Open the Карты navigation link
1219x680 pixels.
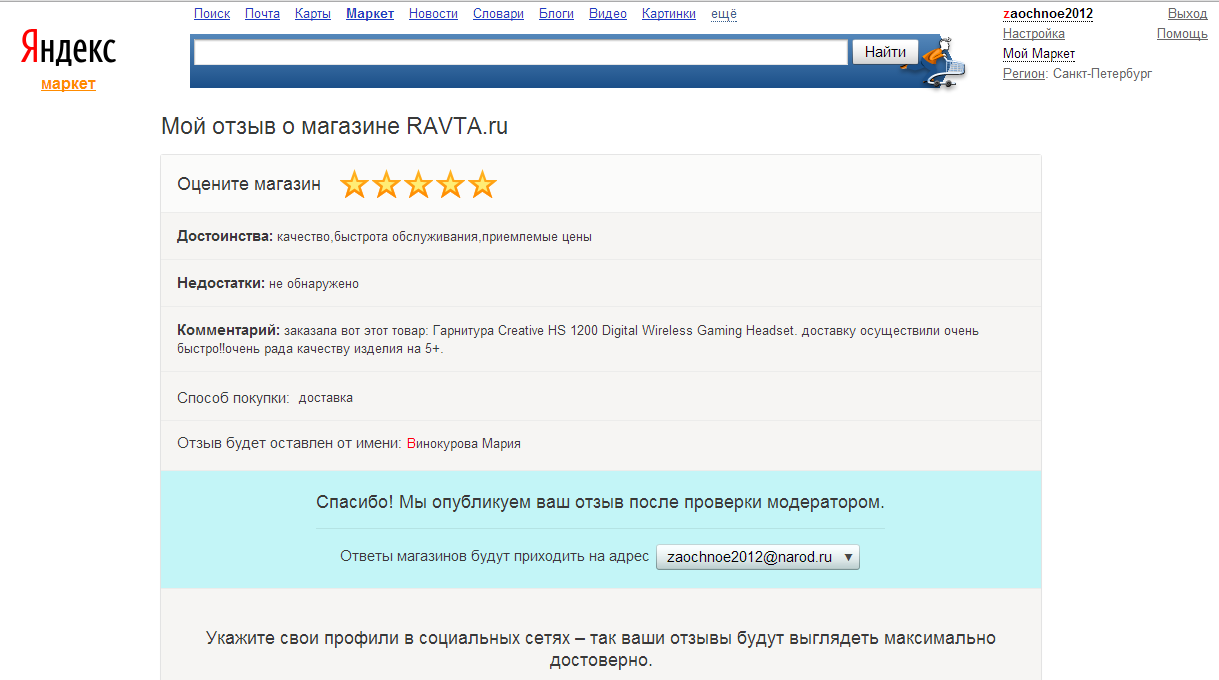313,14
